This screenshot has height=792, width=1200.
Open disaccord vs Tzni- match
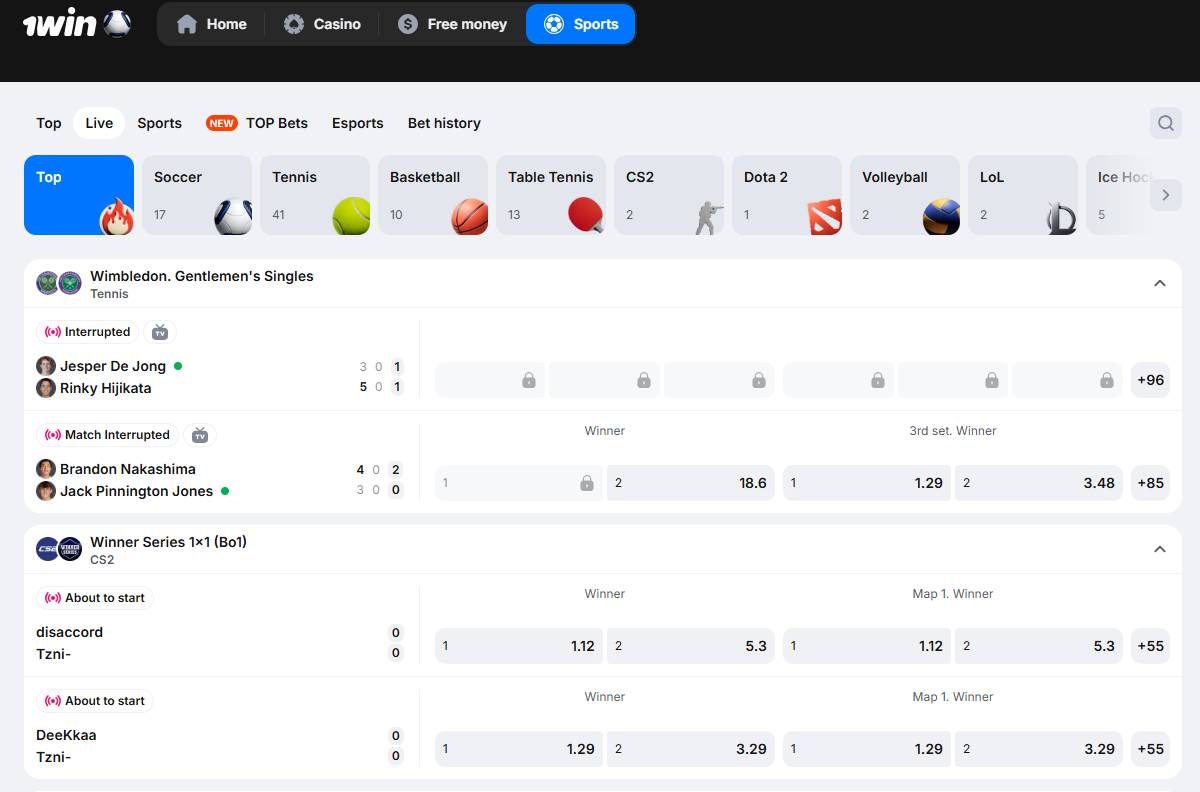[220, 642]
